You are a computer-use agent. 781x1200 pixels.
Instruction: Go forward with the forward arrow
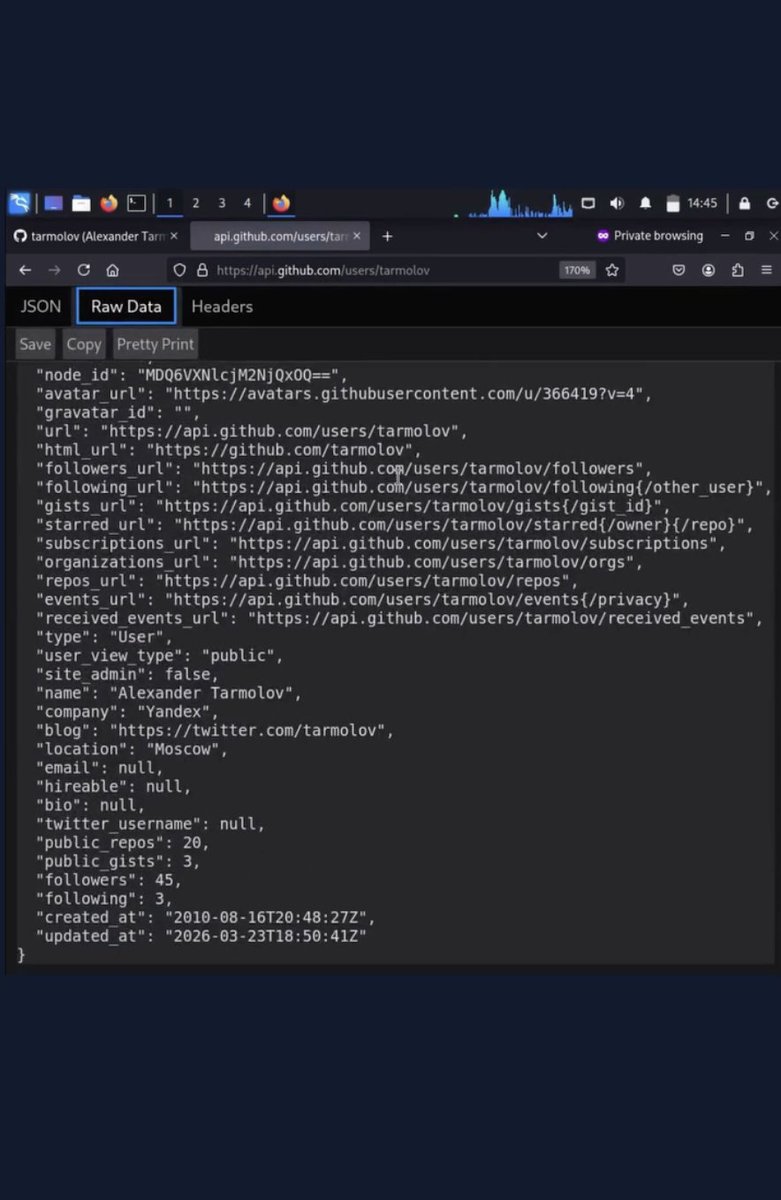coord(54,270)
